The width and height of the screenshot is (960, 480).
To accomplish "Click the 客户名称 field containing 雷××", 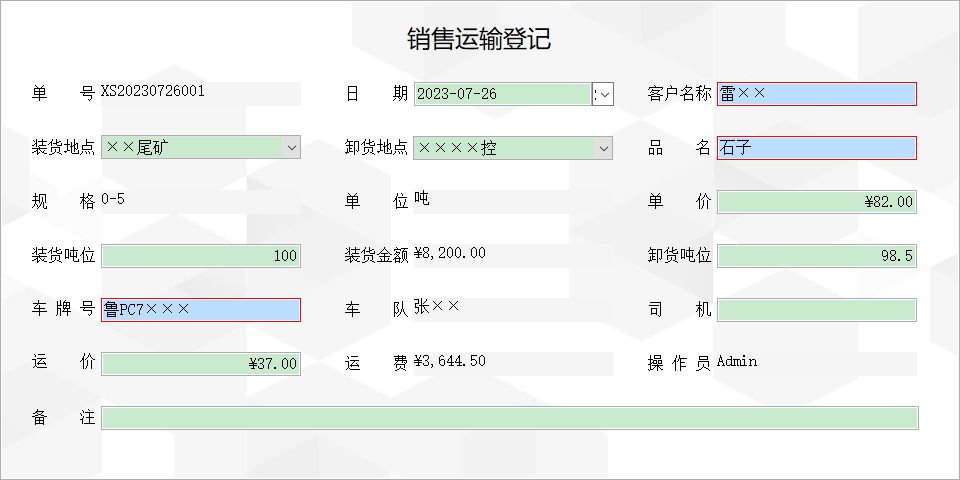I will pyautogui.click(x=817, y=94).
